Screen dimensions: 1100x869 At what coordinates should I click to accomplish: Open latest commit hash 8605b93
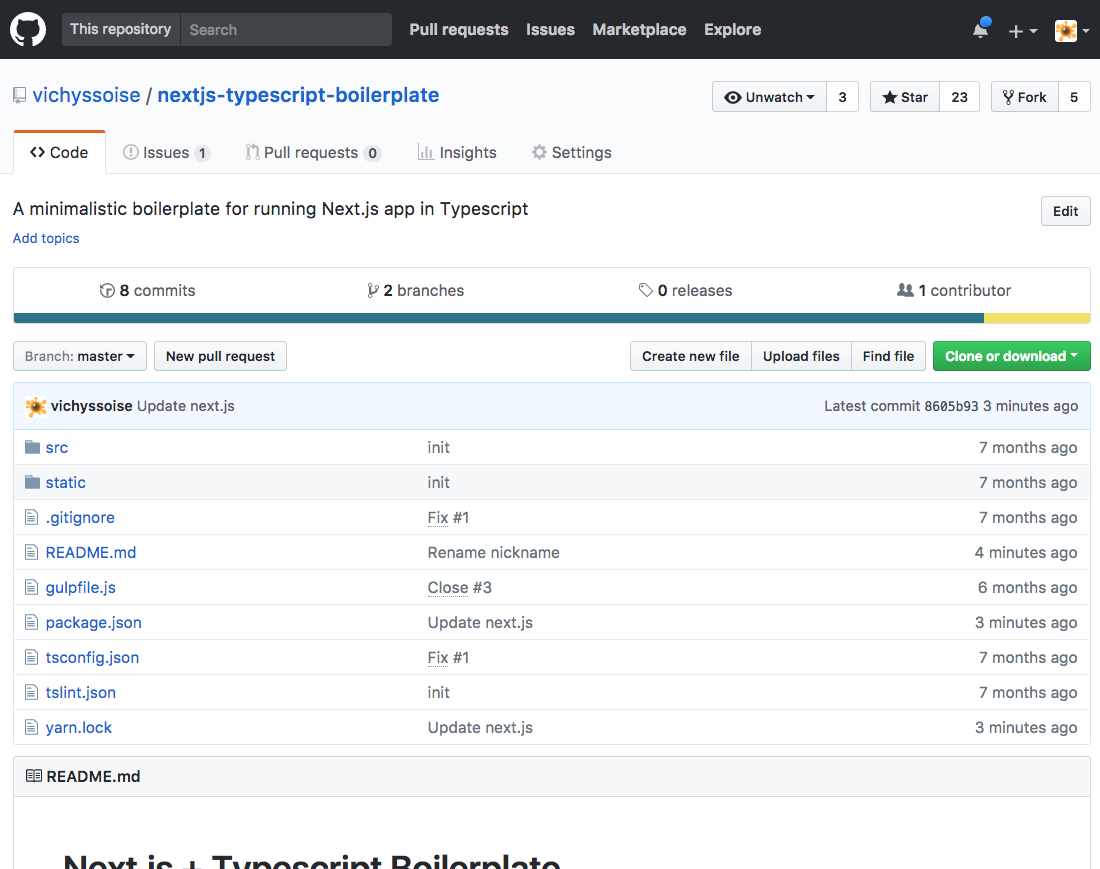(x=951, y=407)
